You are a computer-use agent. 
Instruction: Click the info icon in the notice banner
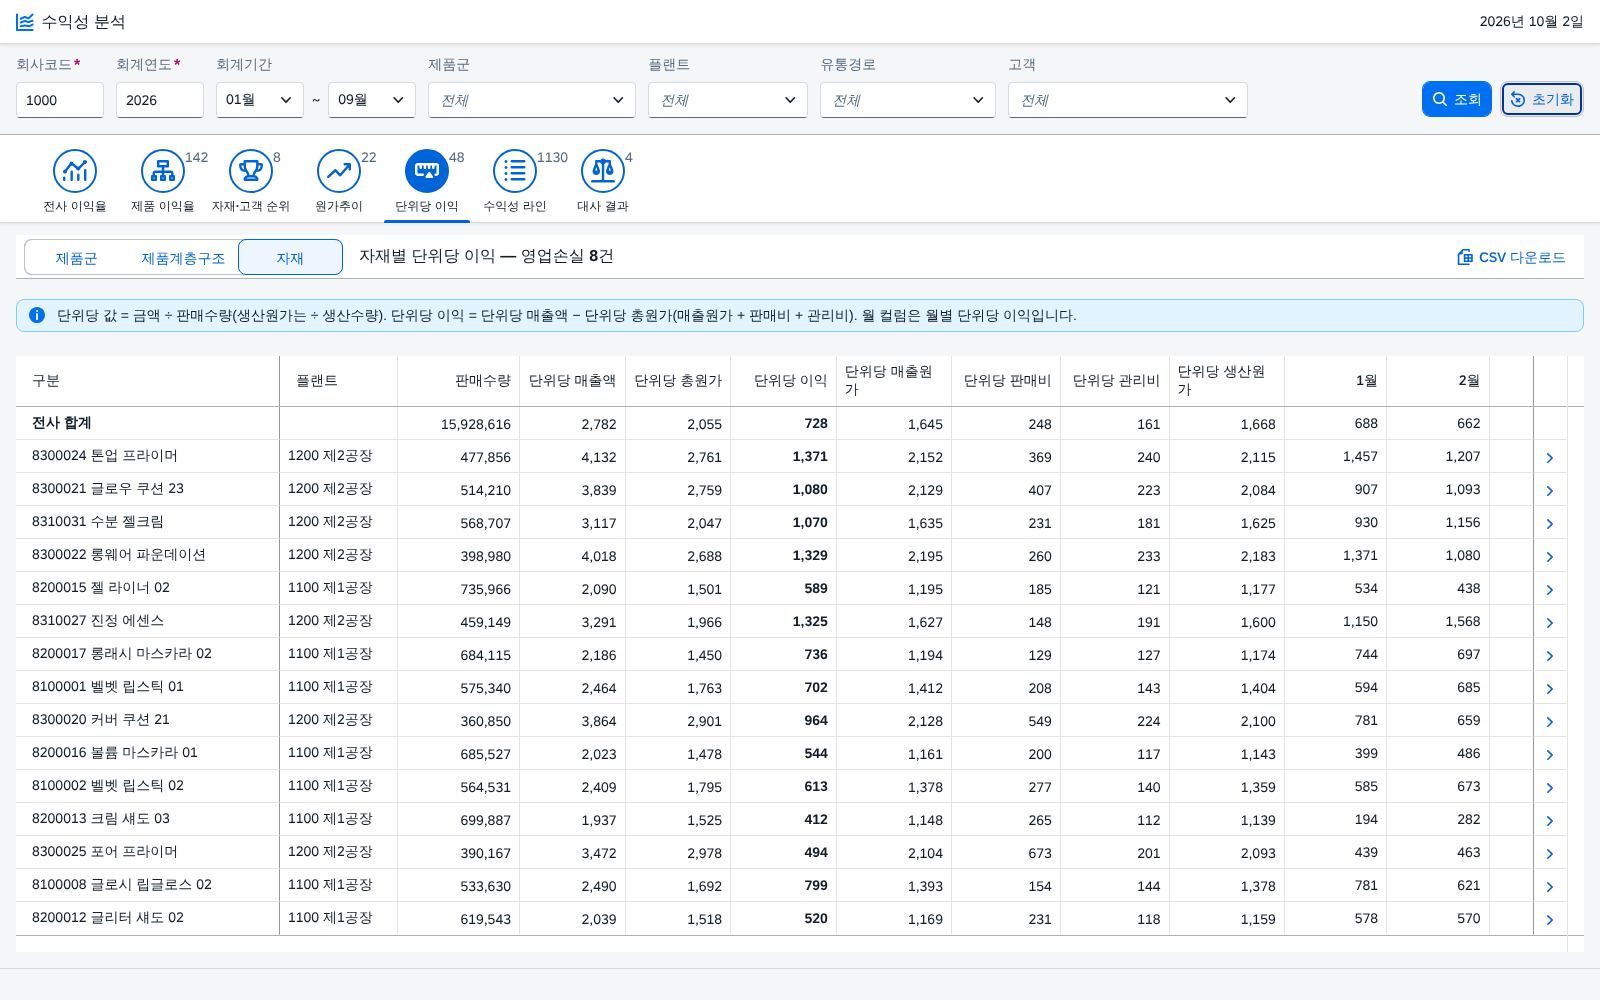(37, 315)
